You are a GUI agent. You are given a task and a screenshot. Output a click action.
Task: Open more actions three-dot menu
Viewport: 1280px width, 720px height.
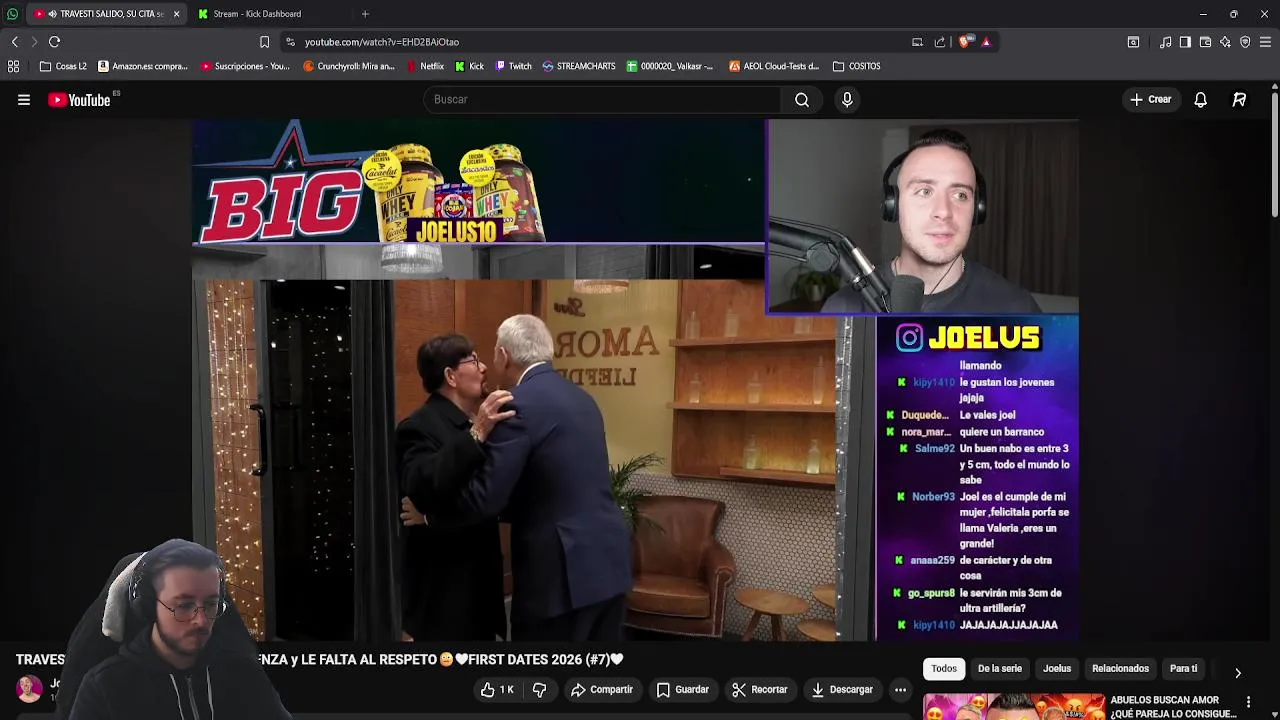(x=900, y=689)
